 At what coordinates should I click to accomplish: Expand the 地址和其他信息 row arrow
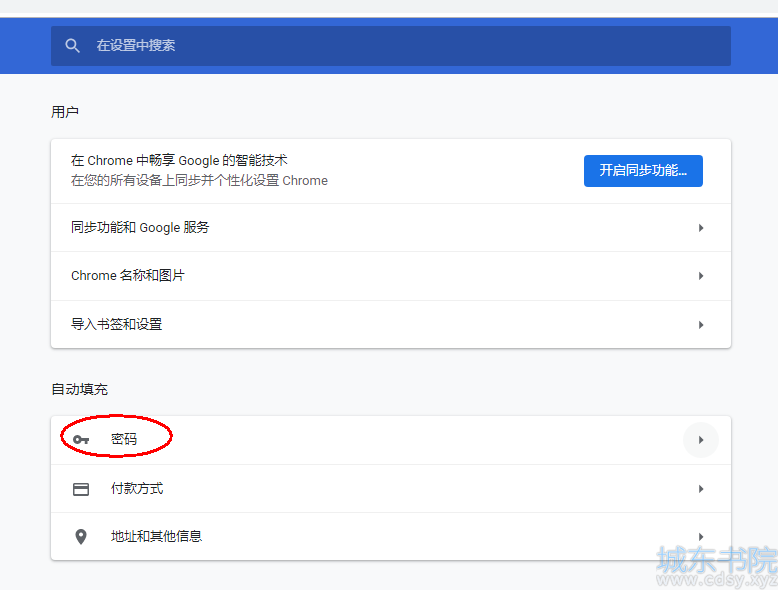click(701, 536)
